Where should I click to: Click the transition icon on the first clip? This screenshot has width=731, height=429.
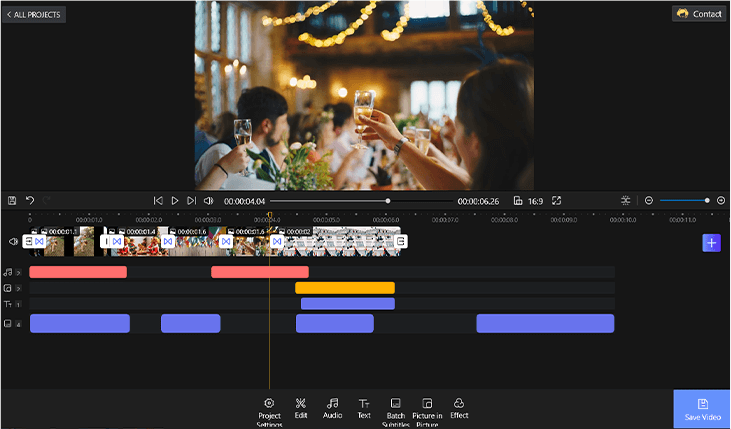tap(39, 241)
